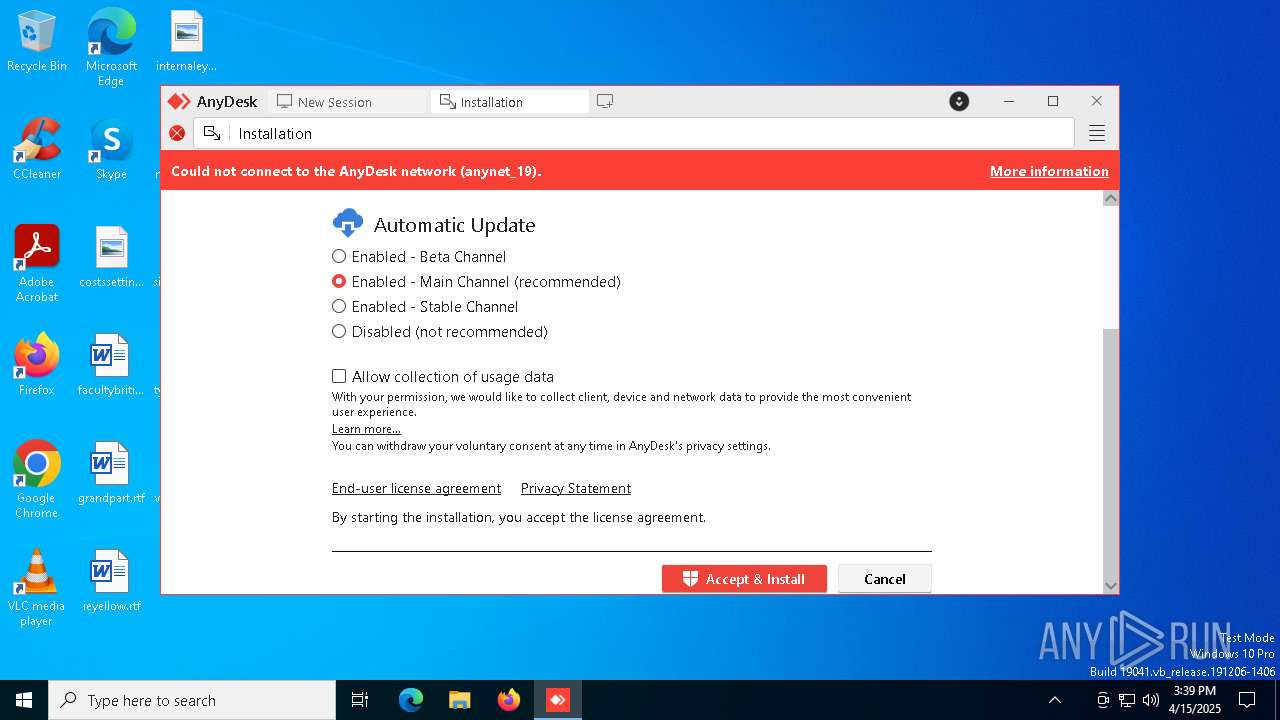Open the Windows Start menu

click(x=24, y=700)
